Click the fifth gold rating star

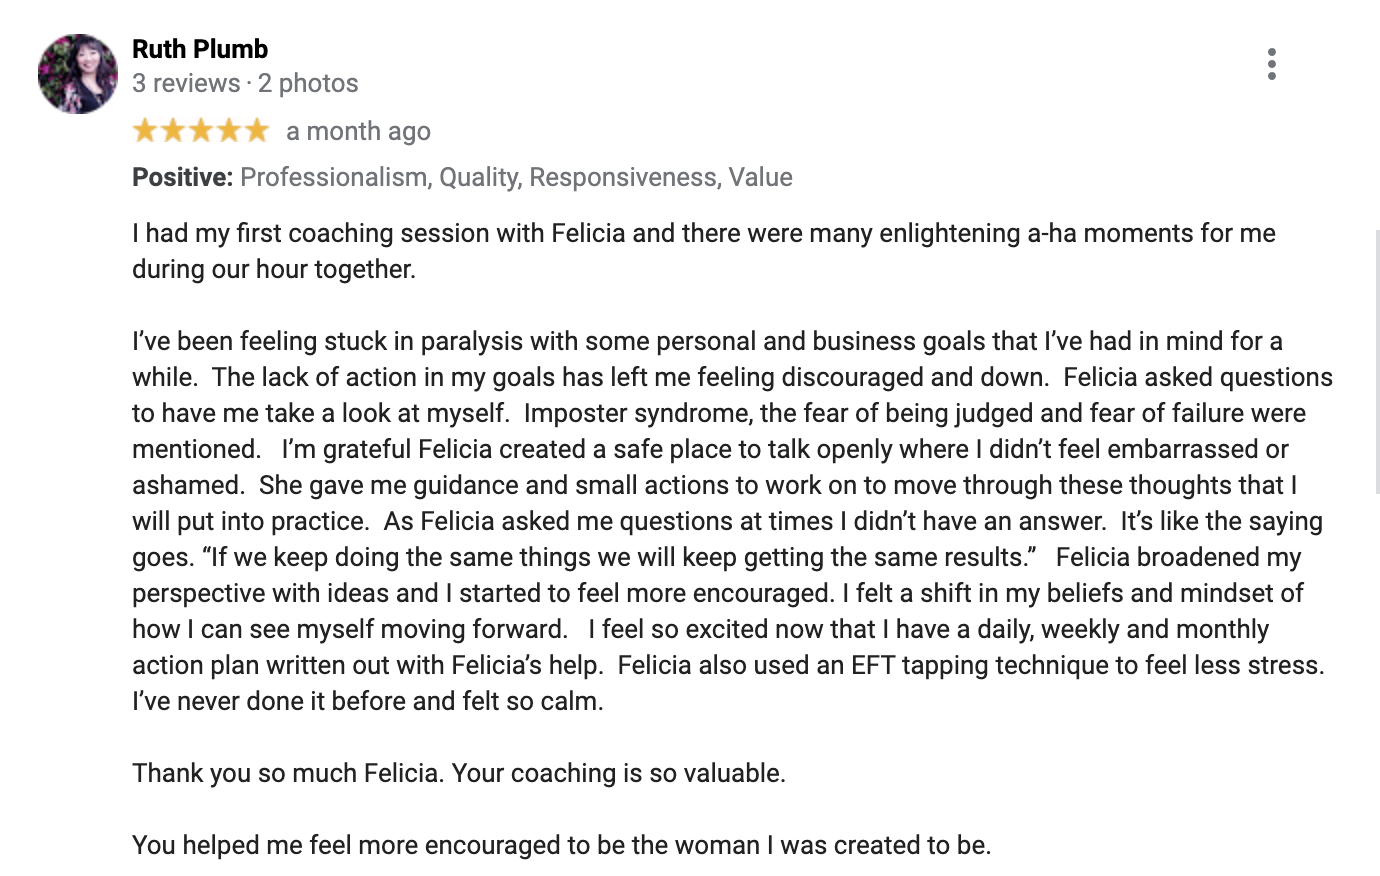click(257, 130)
